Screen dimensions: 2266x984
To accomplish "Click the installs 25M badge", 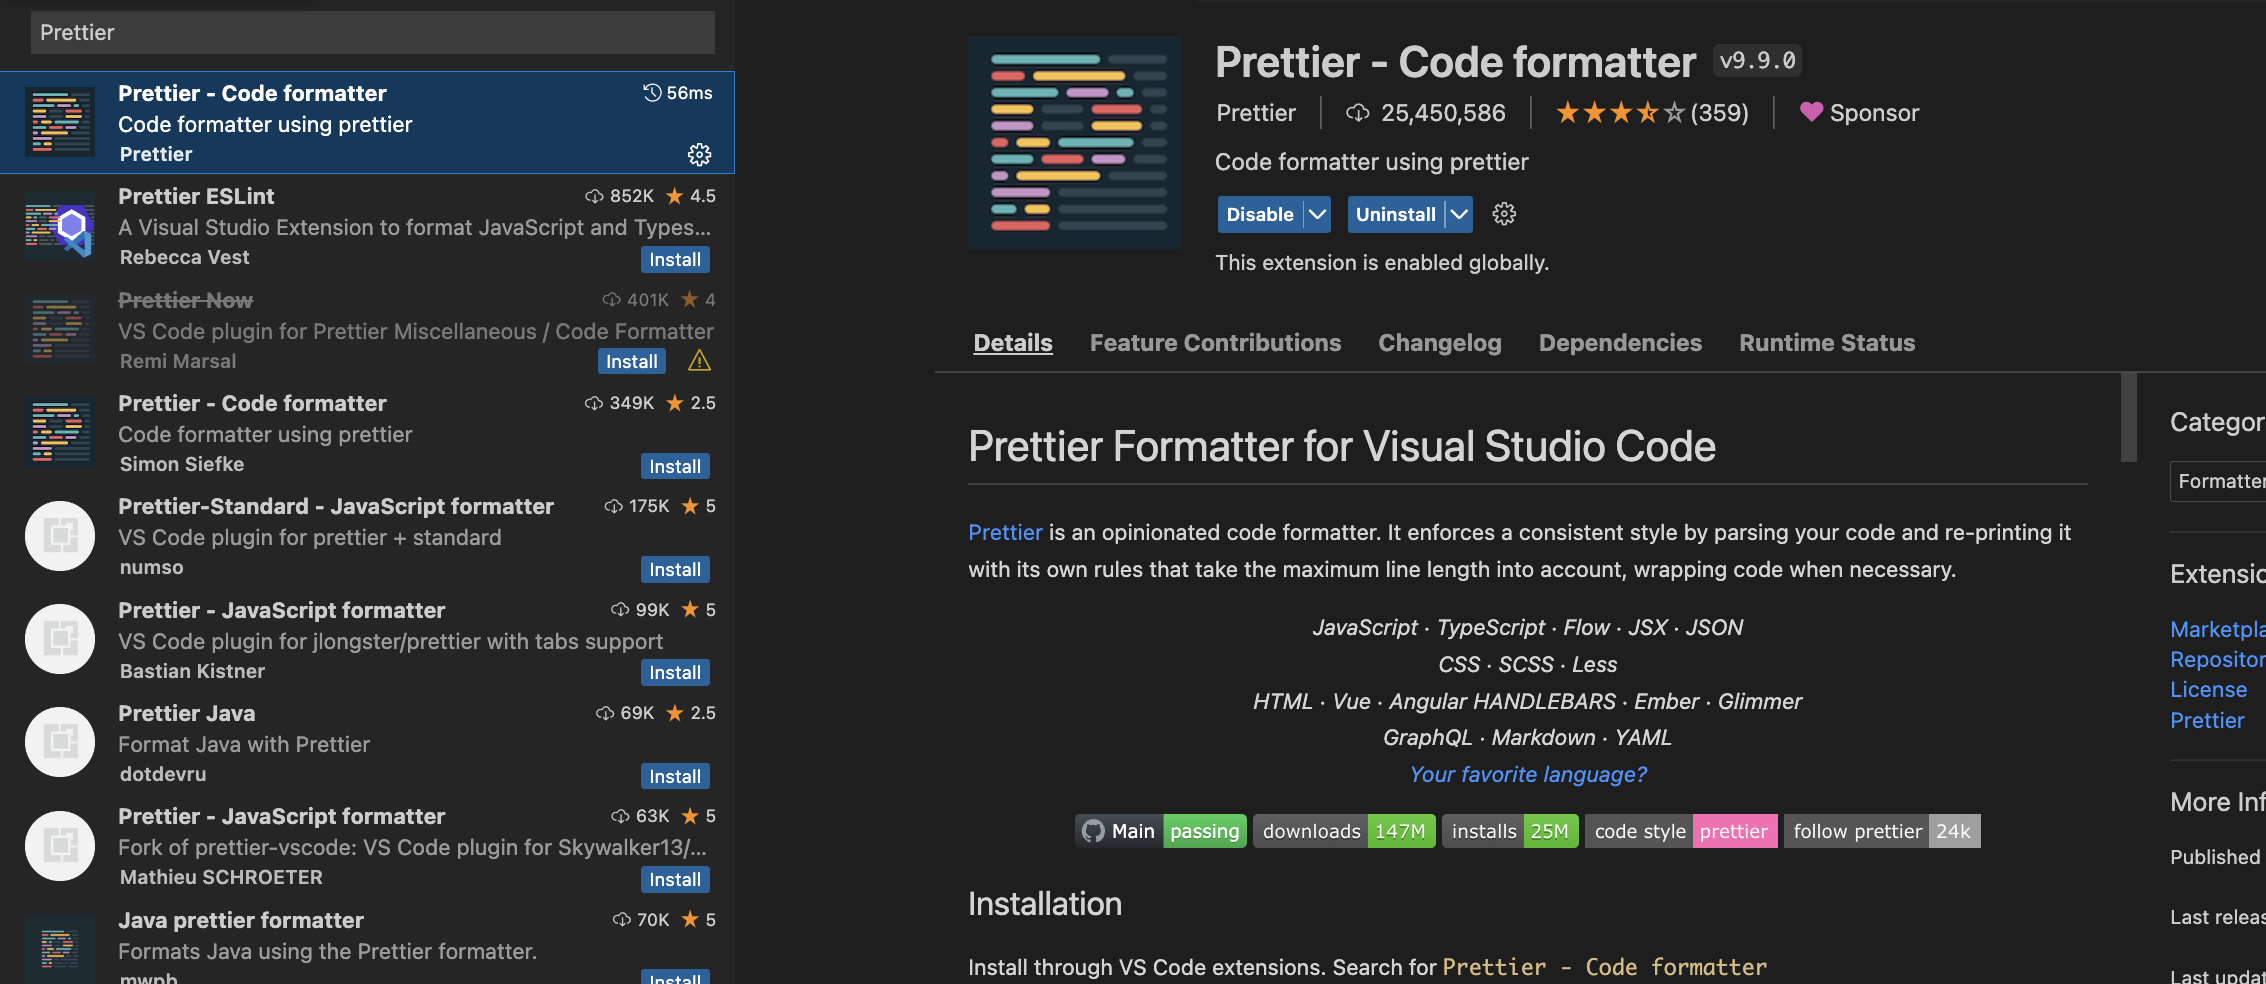I will click(x=1510, y=831).
